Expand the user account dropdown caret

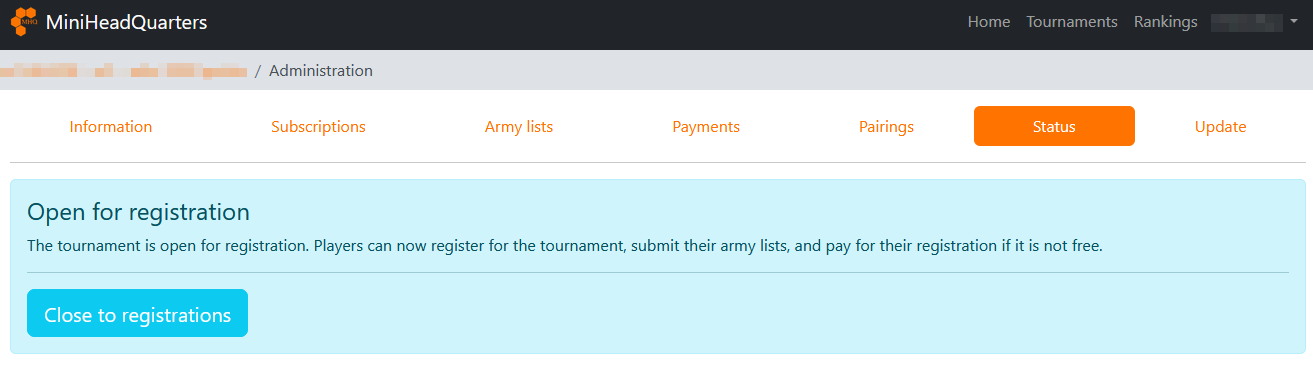tap(1292, 22)
